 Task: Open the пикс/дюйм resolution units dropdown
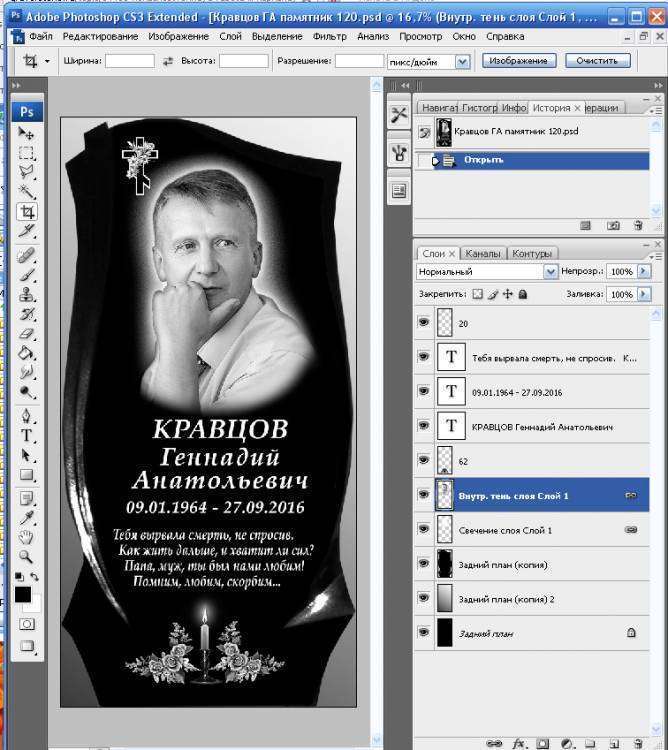462,61
